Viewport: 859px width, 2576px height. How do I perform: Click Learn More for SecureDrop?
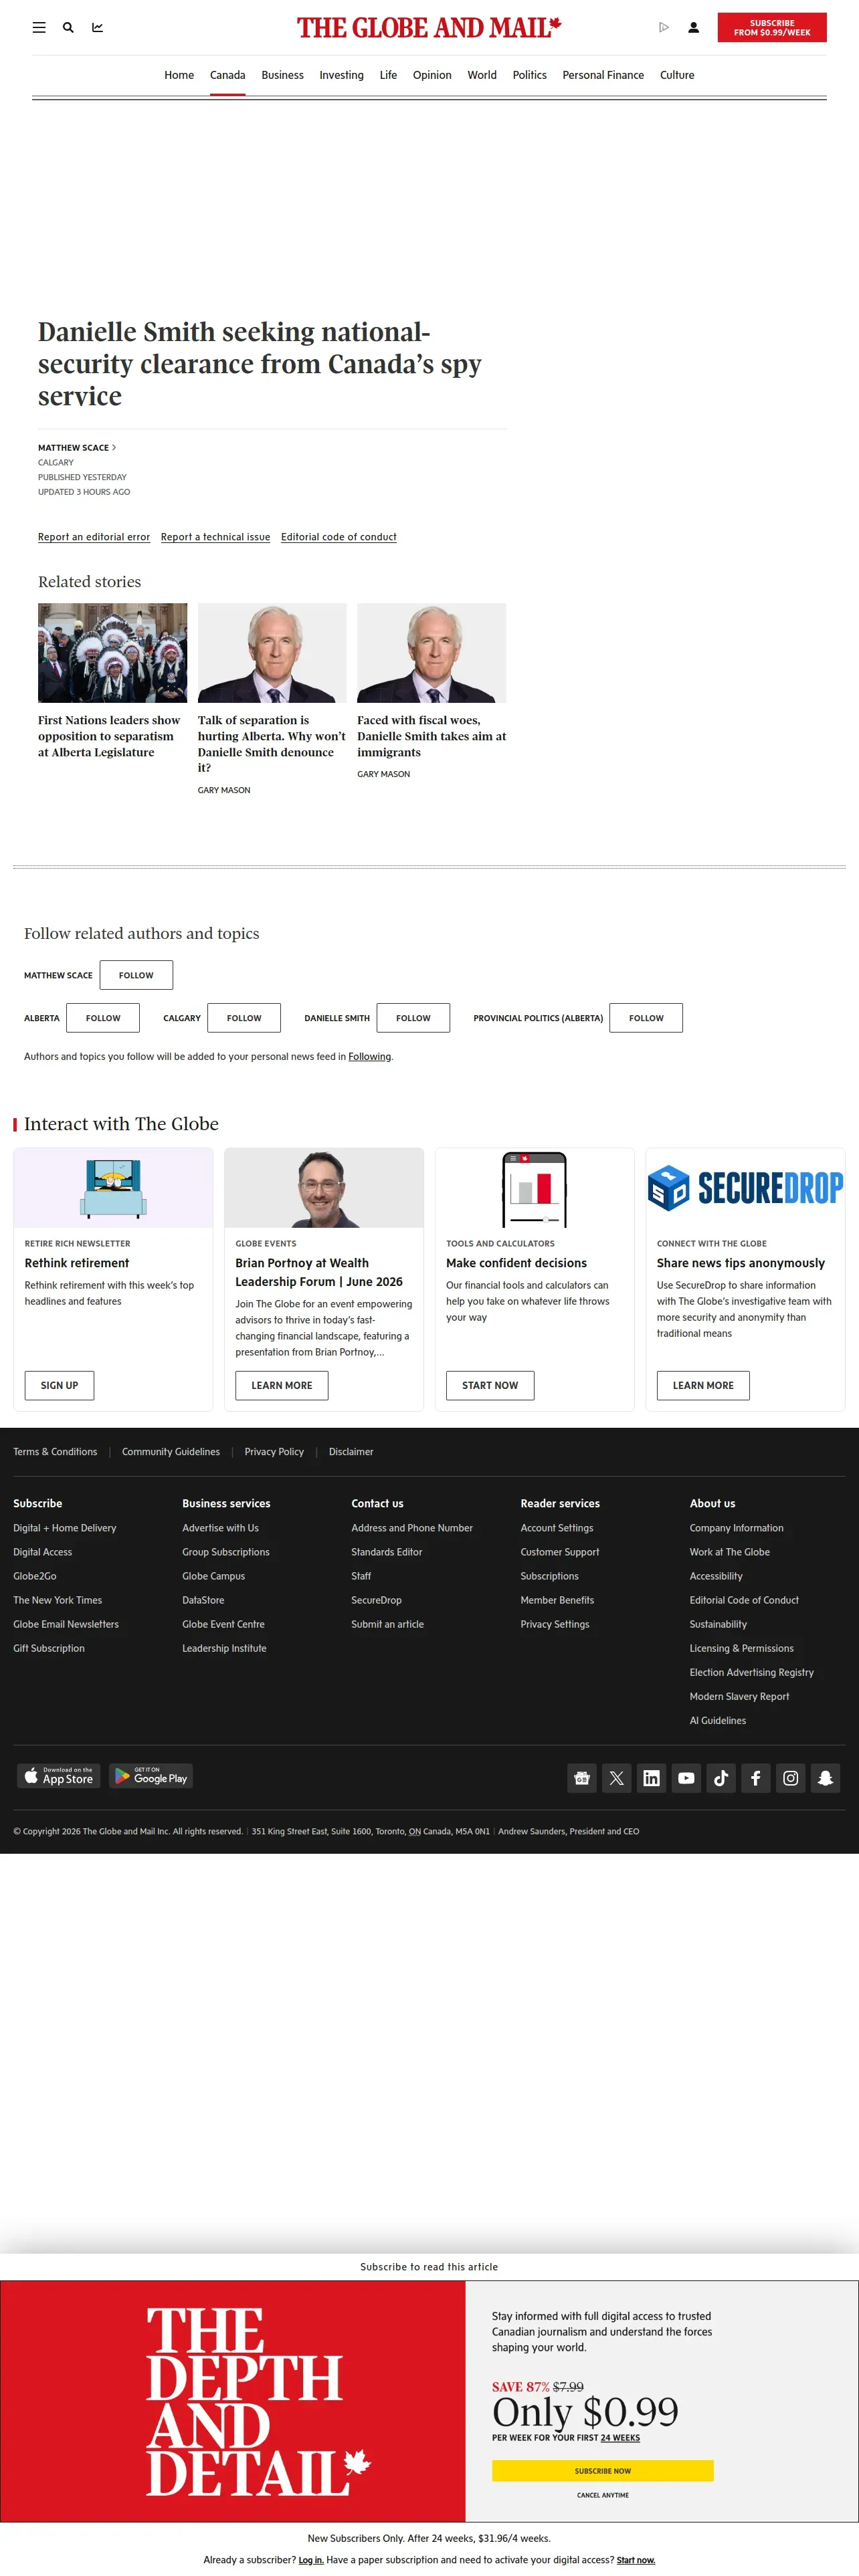click(x=703, y=1385)
